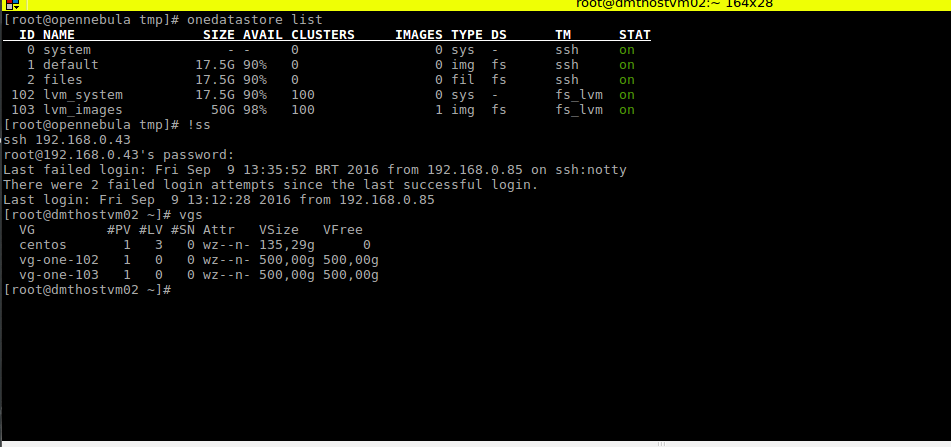Image resolution: width=951 pixels, height=447 pixels.
Task: Select the IMAGES column header
Action: point(418,35)
